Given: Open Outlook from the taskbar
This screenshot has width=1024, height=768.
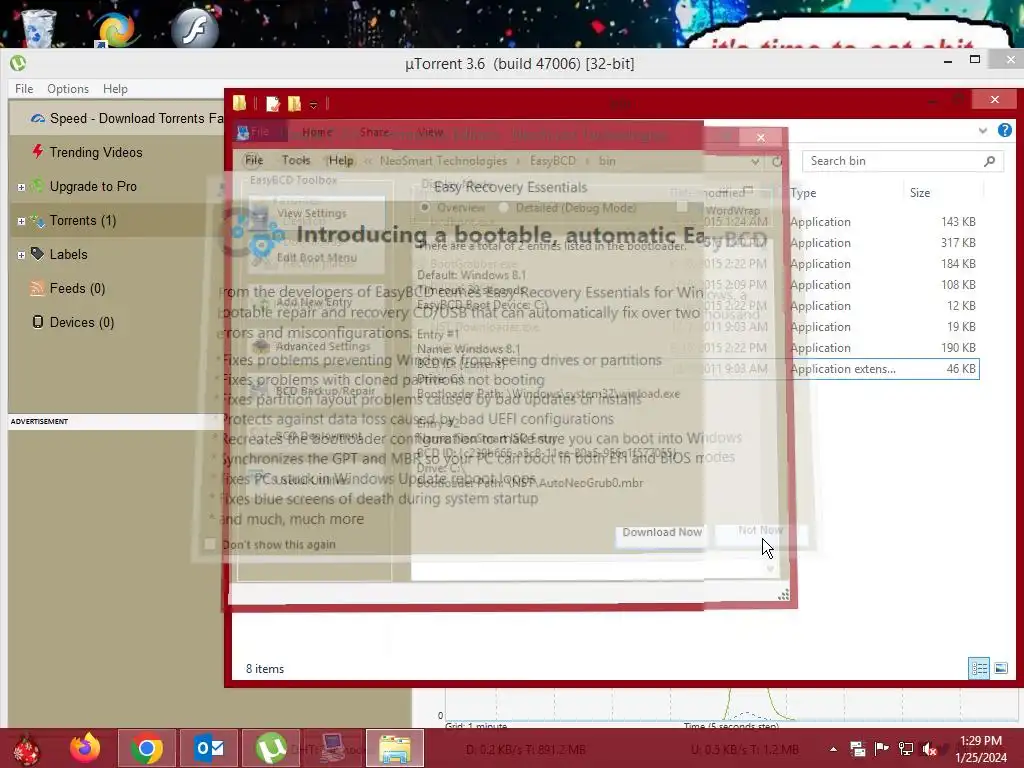Looking at the screenshot, I should (x=208, y=748).
